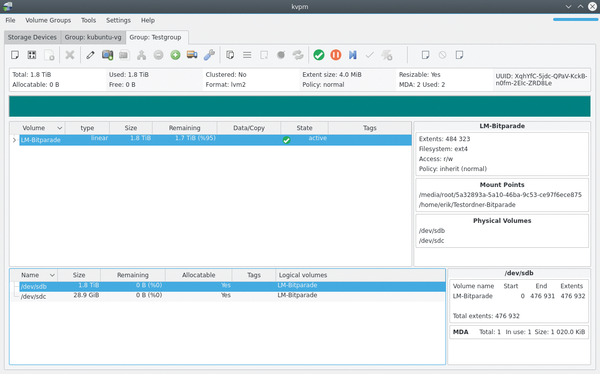
Task: Click the /home/erik/Testordner-Bitparade mount point
Action: (x=467, y=204)
